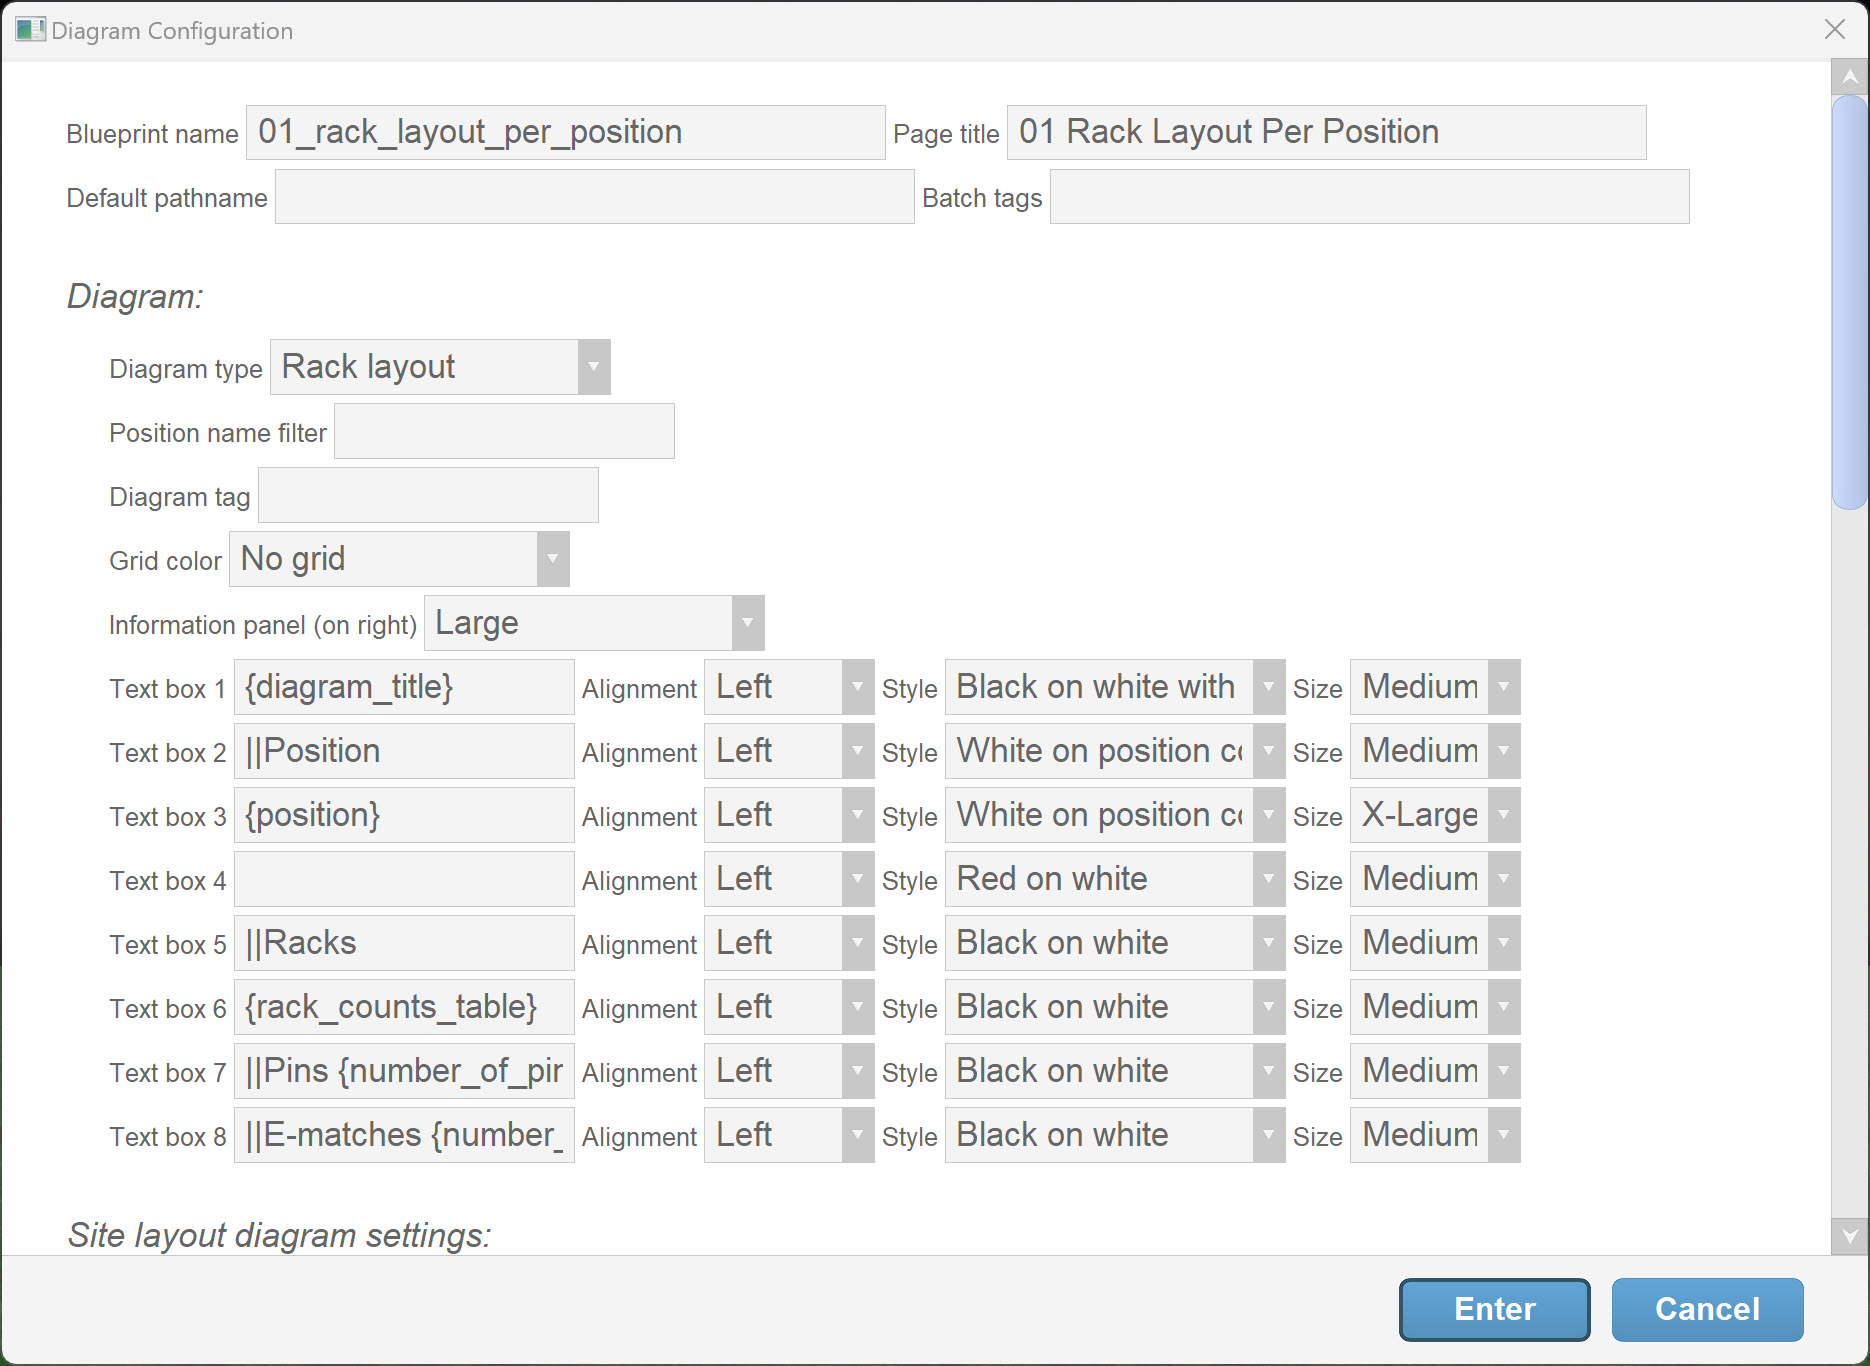Focus the Page title field

[x=1326, y=133]
